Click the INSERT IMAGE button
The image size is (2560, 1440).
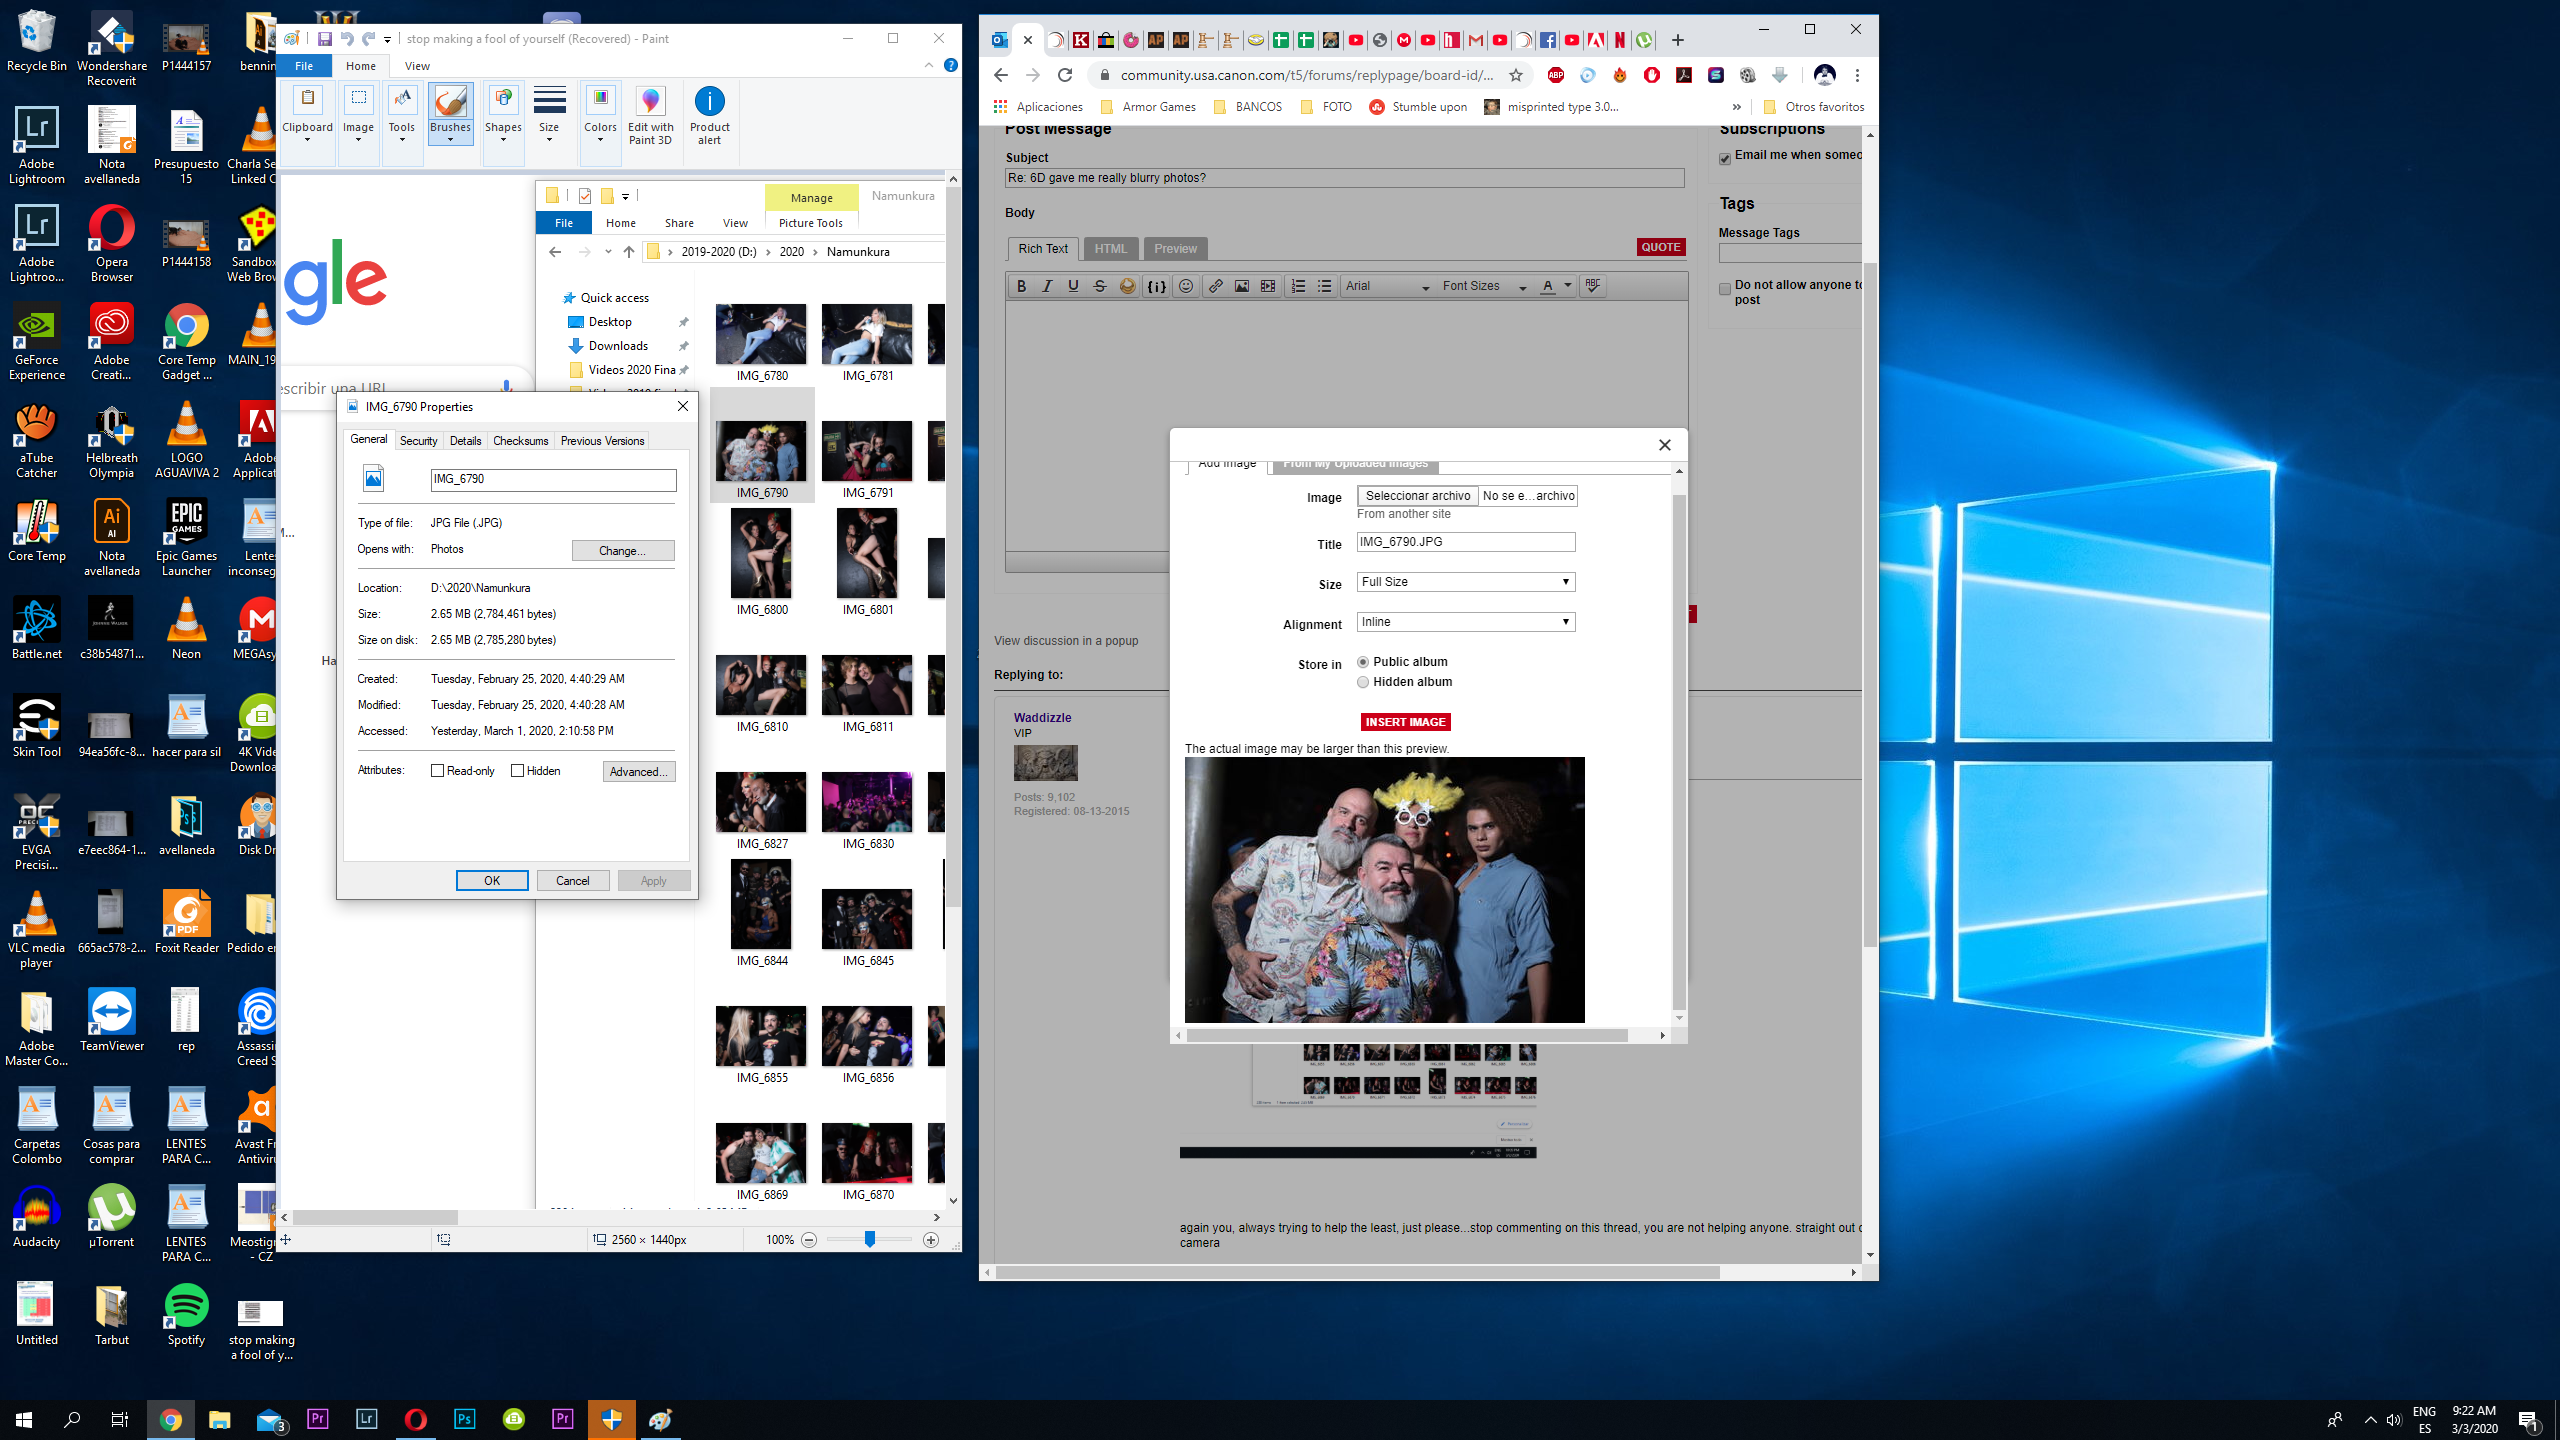tap(1405, 722)
